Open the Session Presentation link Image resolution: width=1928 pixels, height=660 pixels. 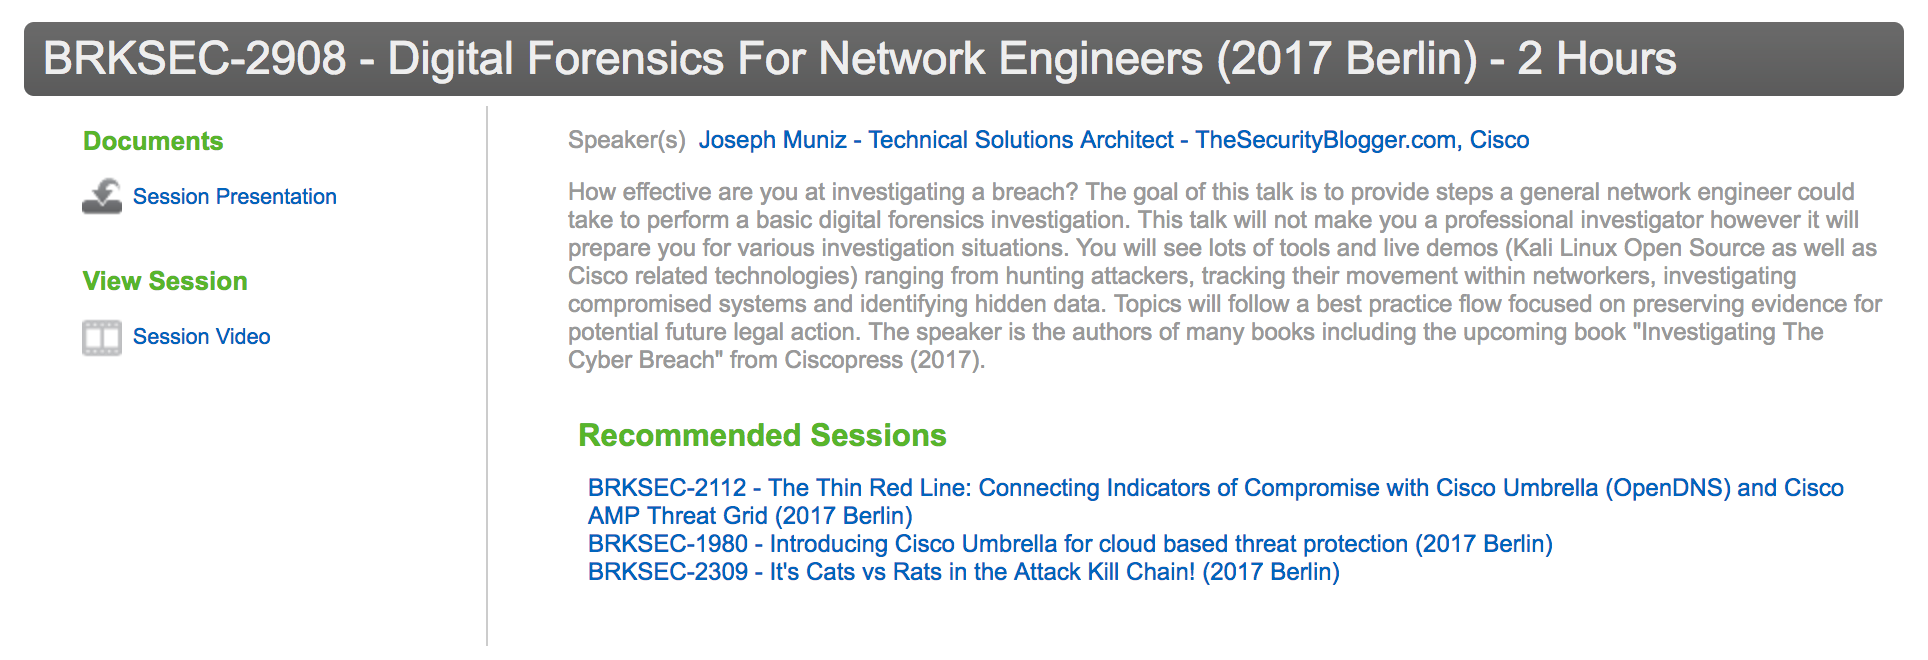[x=234, y=197]
